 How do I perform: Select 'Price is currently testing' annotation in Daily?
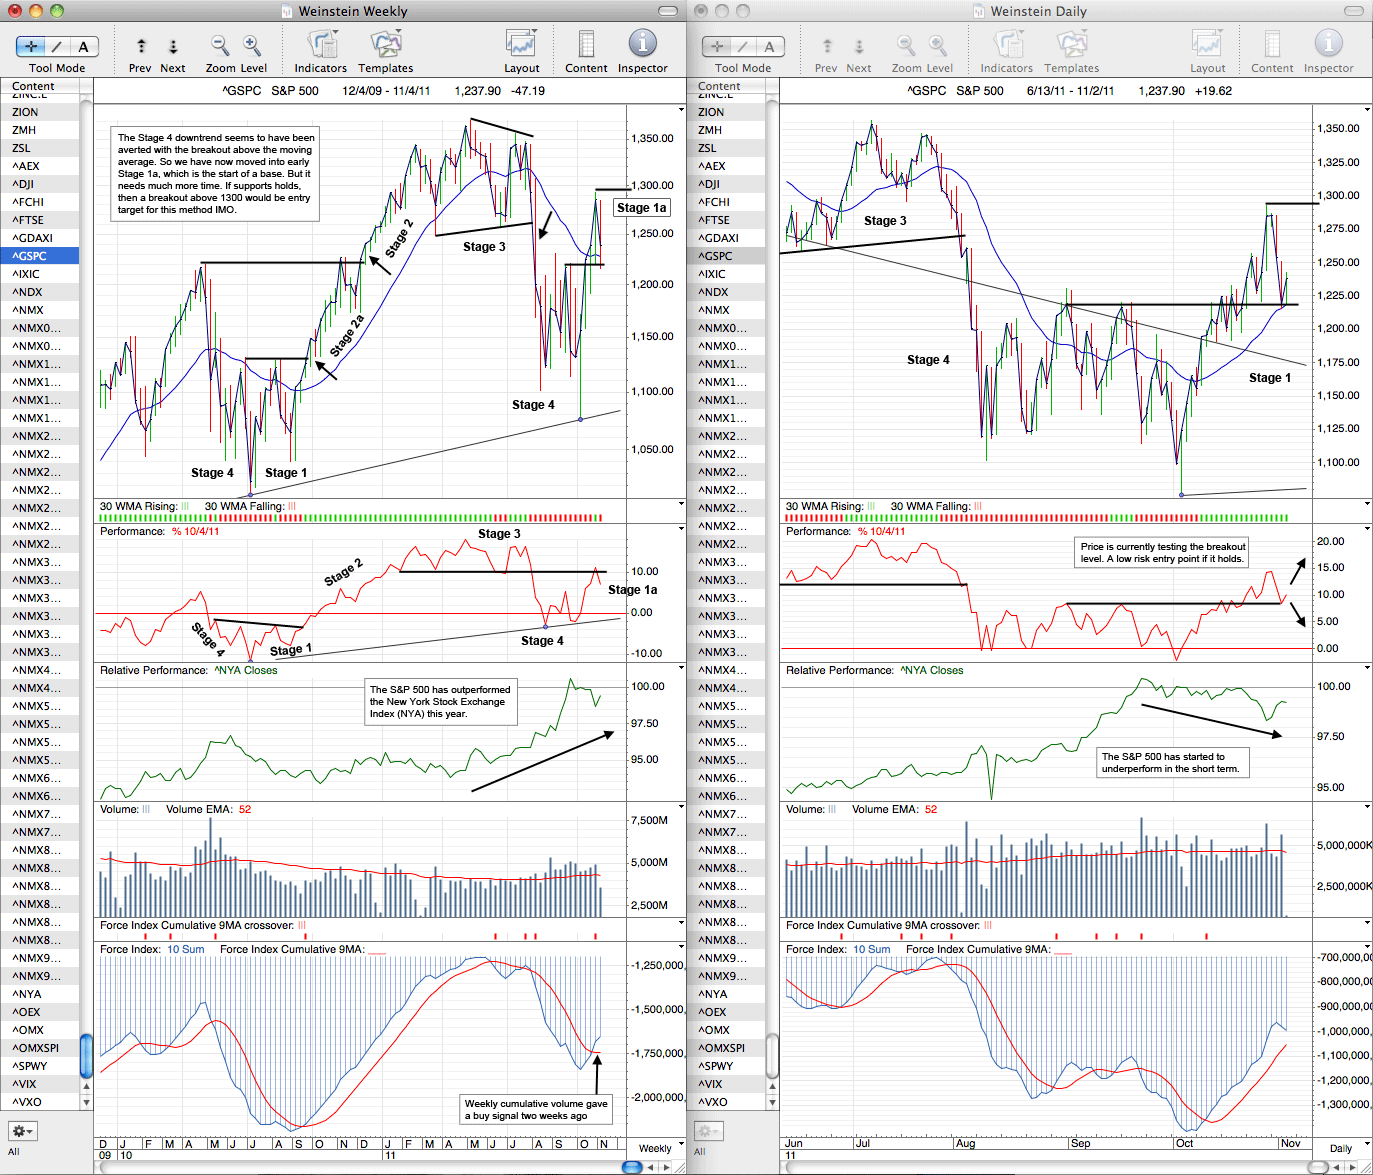[1163, 553]
